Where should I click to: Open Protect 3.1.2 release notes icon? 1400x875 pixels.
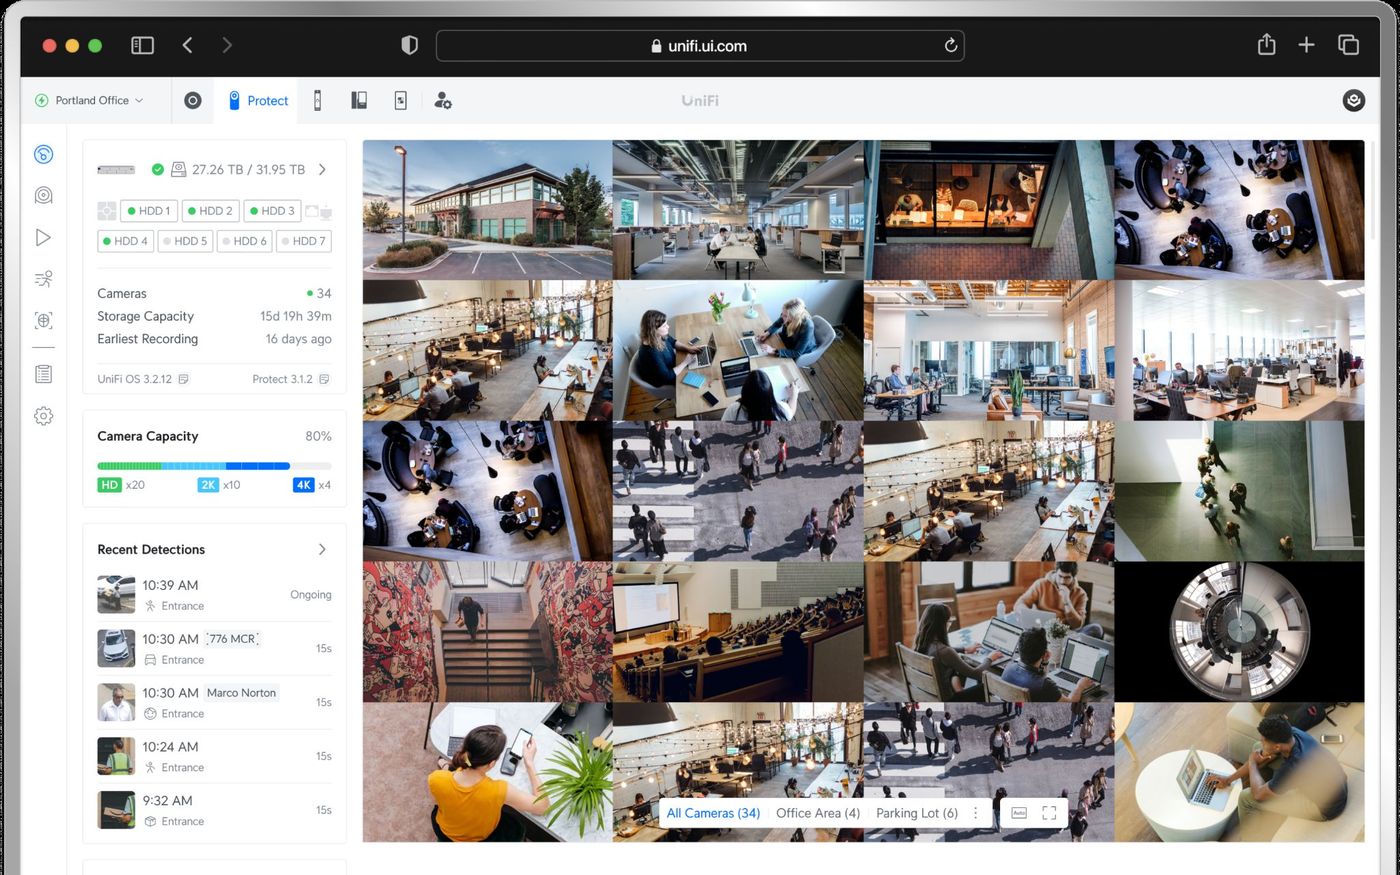[324, 380]
